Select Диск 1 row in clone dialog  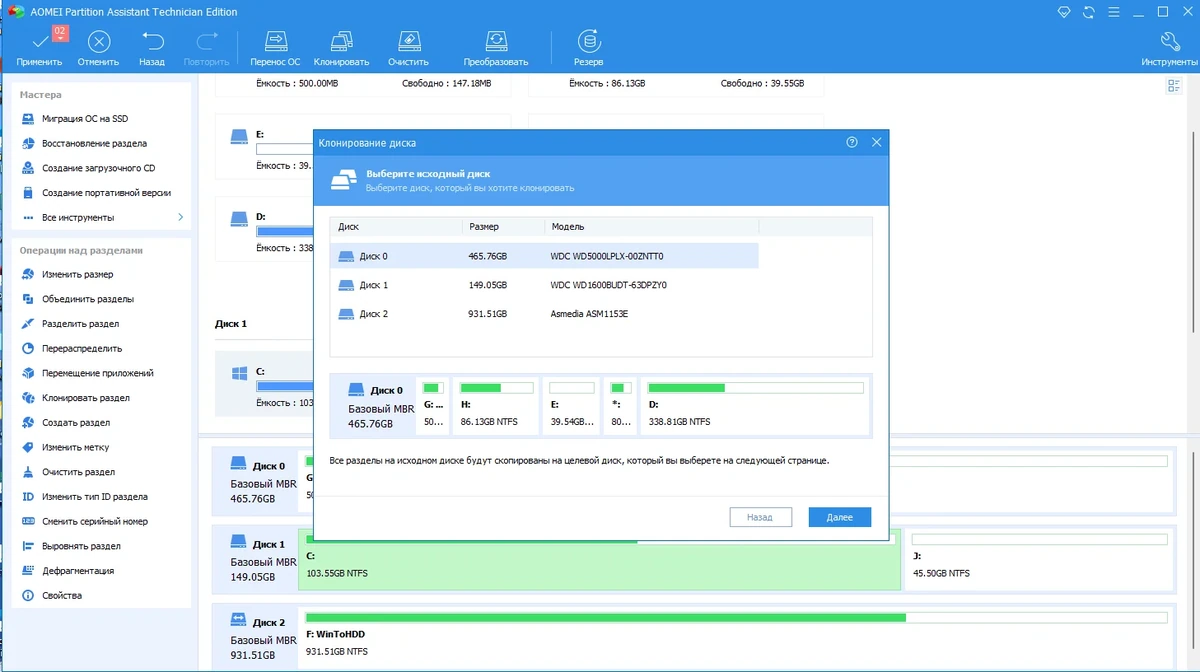tap(544, 285)
